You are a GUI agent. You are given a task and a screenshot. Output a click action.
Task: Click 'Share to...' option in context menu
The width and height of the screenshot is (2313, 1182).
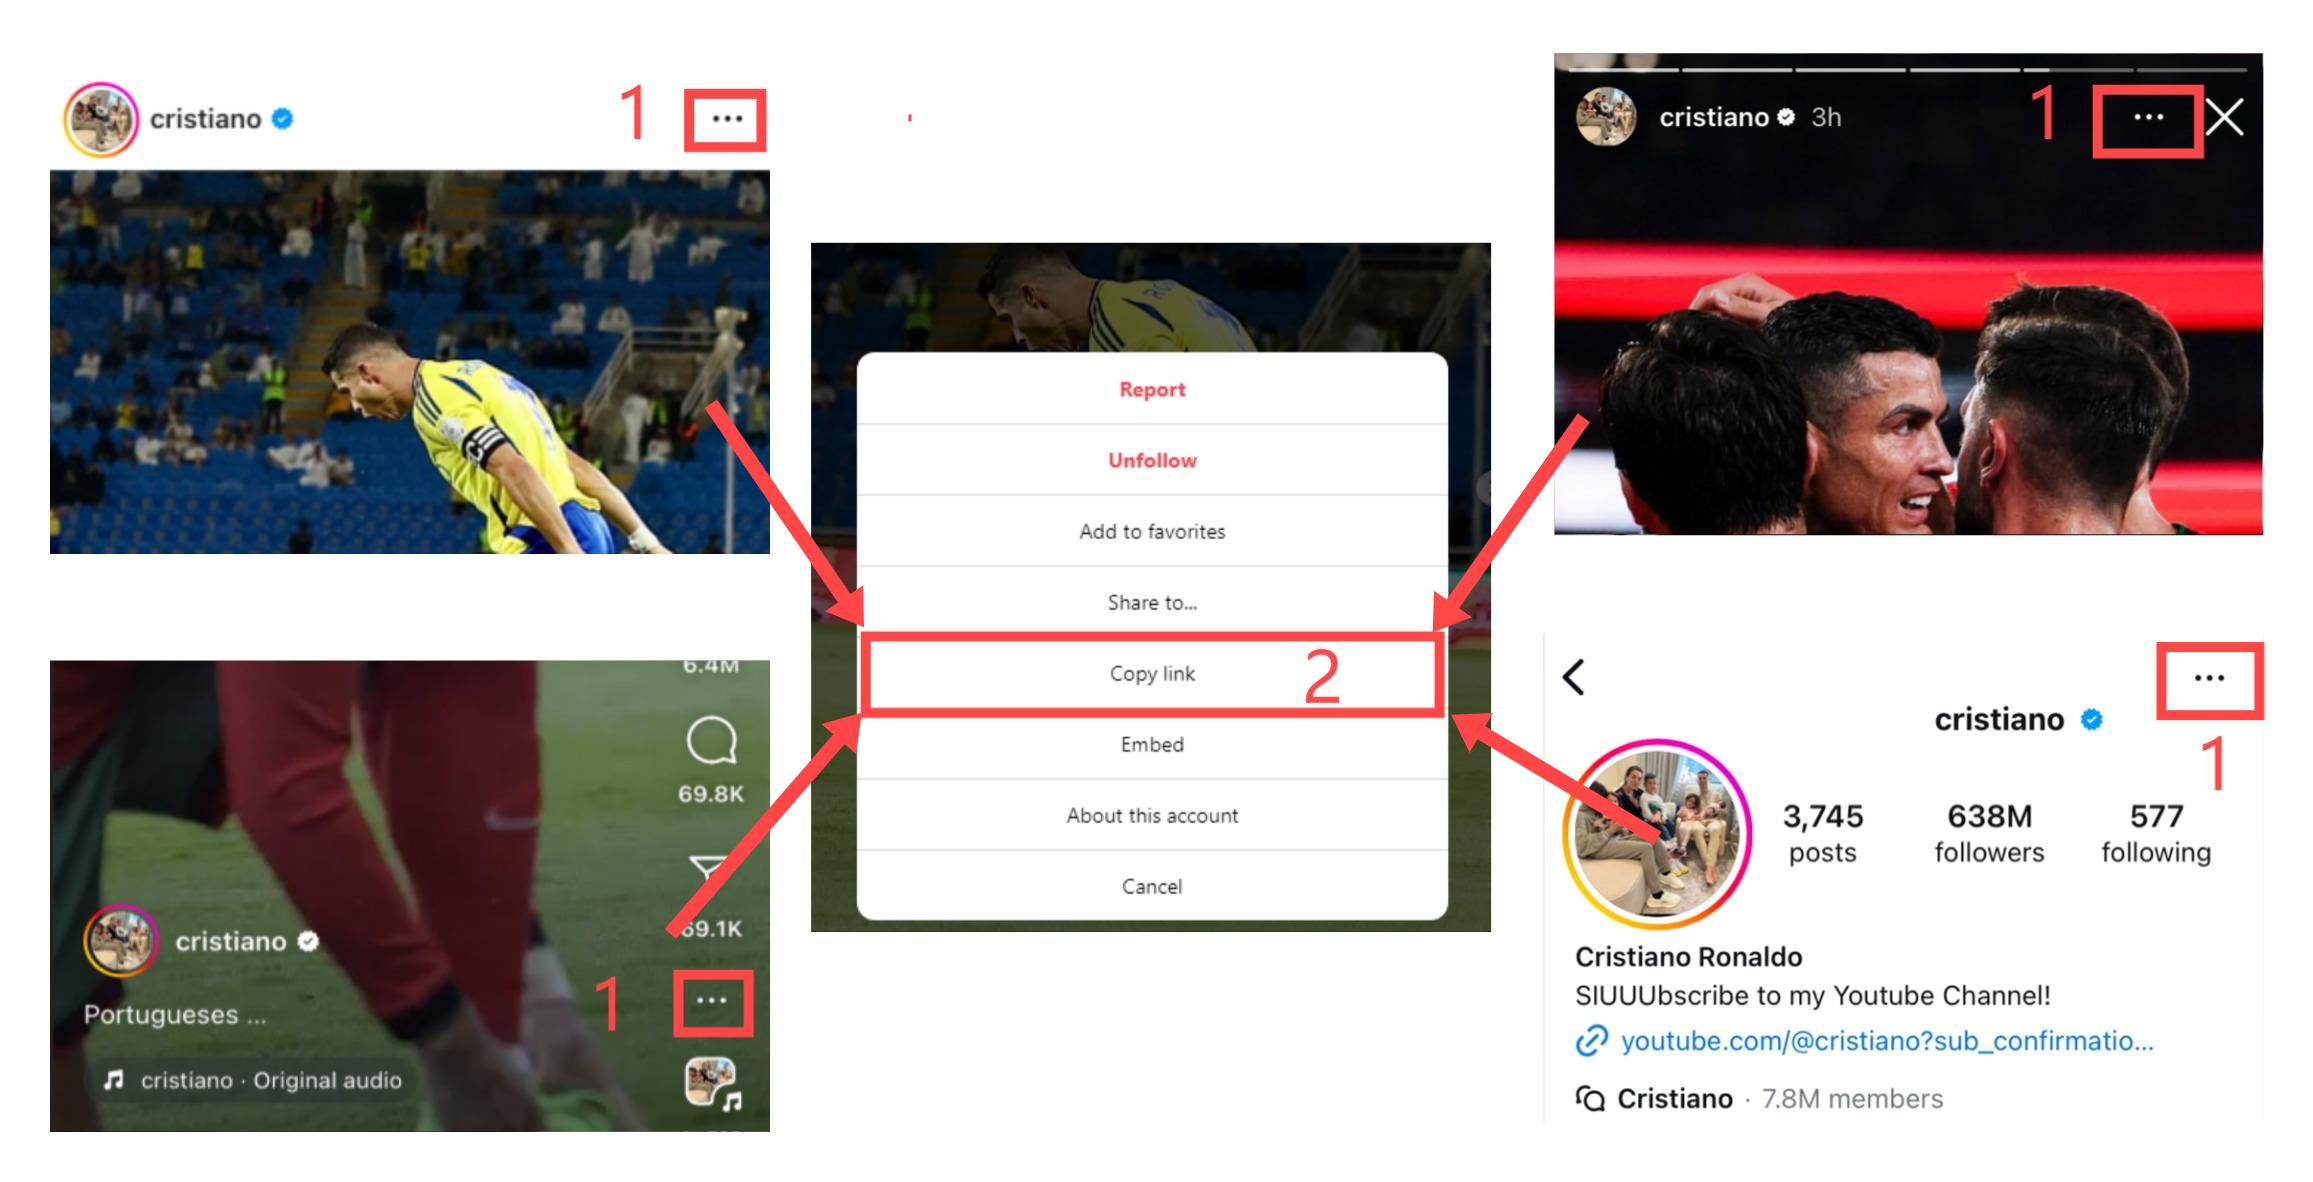pos(1151,602)
